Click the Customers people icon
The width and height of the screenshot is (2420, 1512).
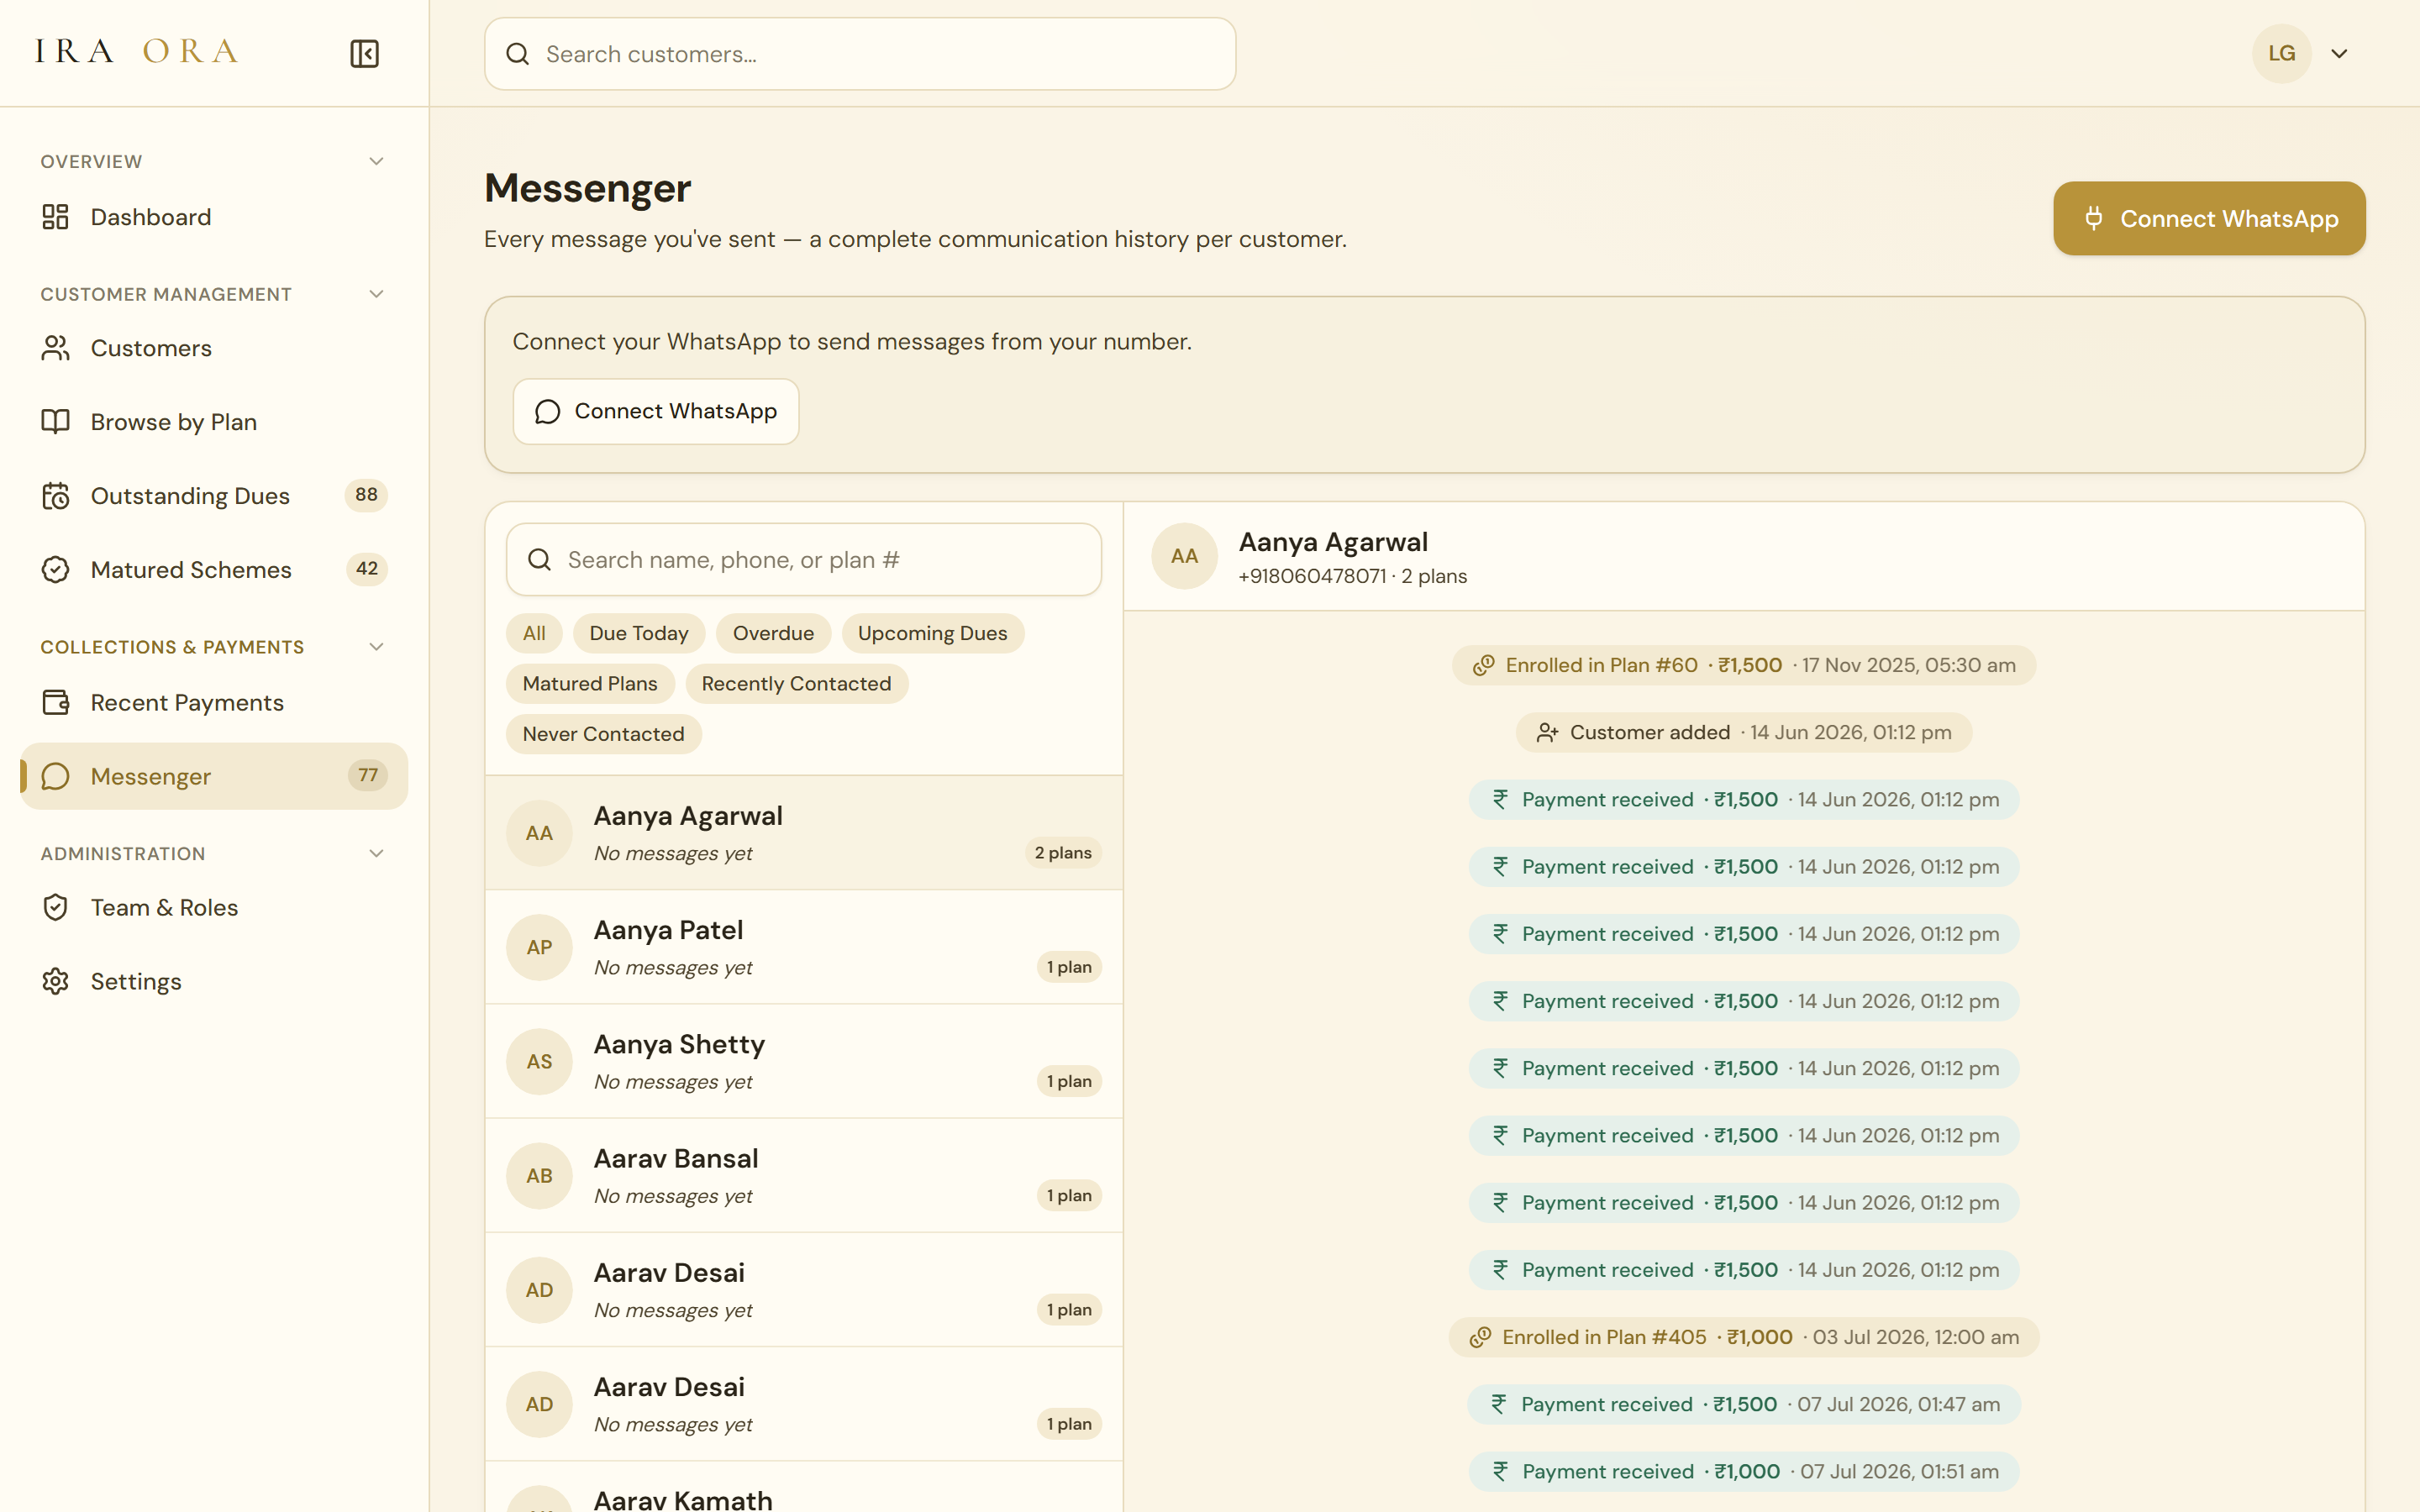55,348
